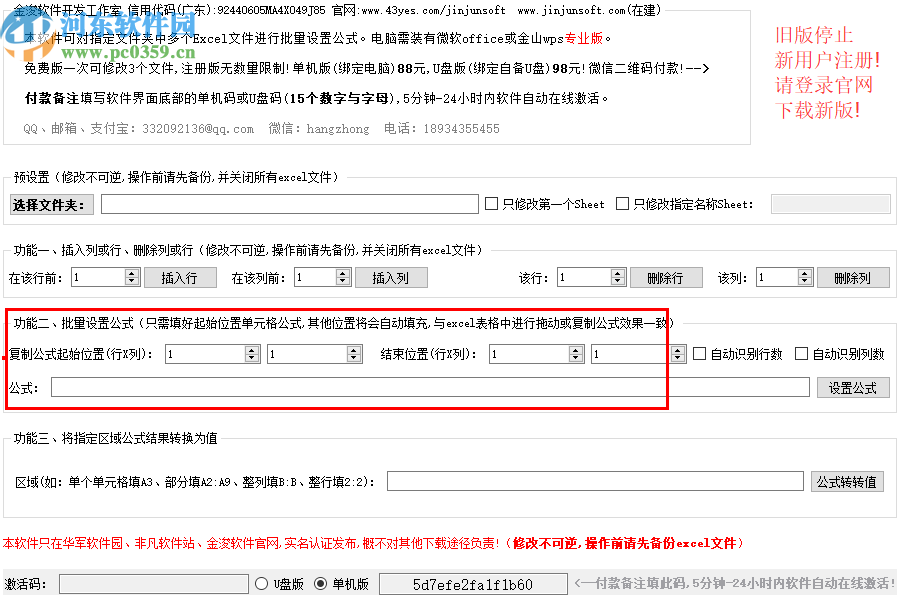Click the 删除行 button
Image resolution: width=897 pixels, height=595 pixels.
(666, 277)
